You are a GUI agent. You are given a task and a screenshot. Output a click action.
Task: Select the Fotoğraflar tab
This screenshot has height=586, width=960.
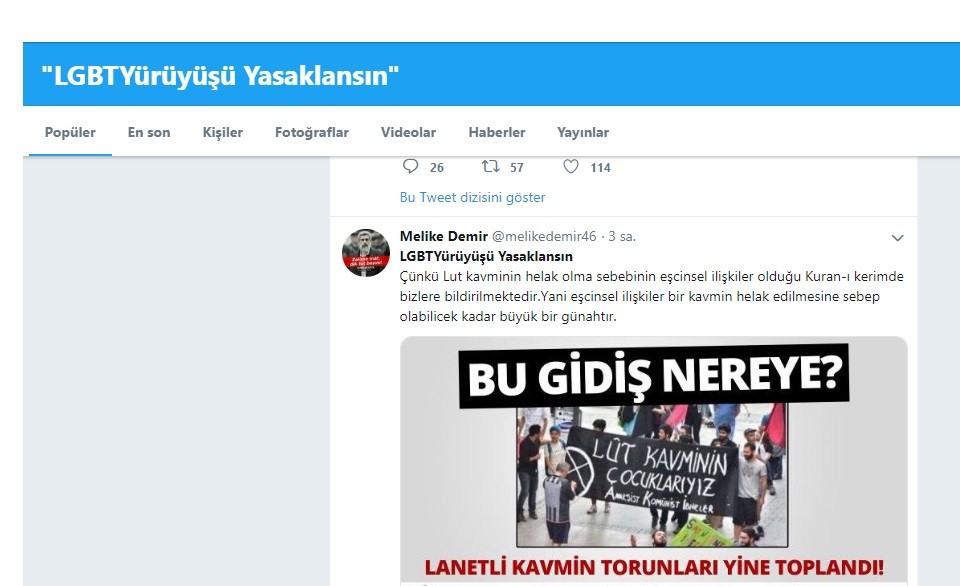click(x=312, y=132)
